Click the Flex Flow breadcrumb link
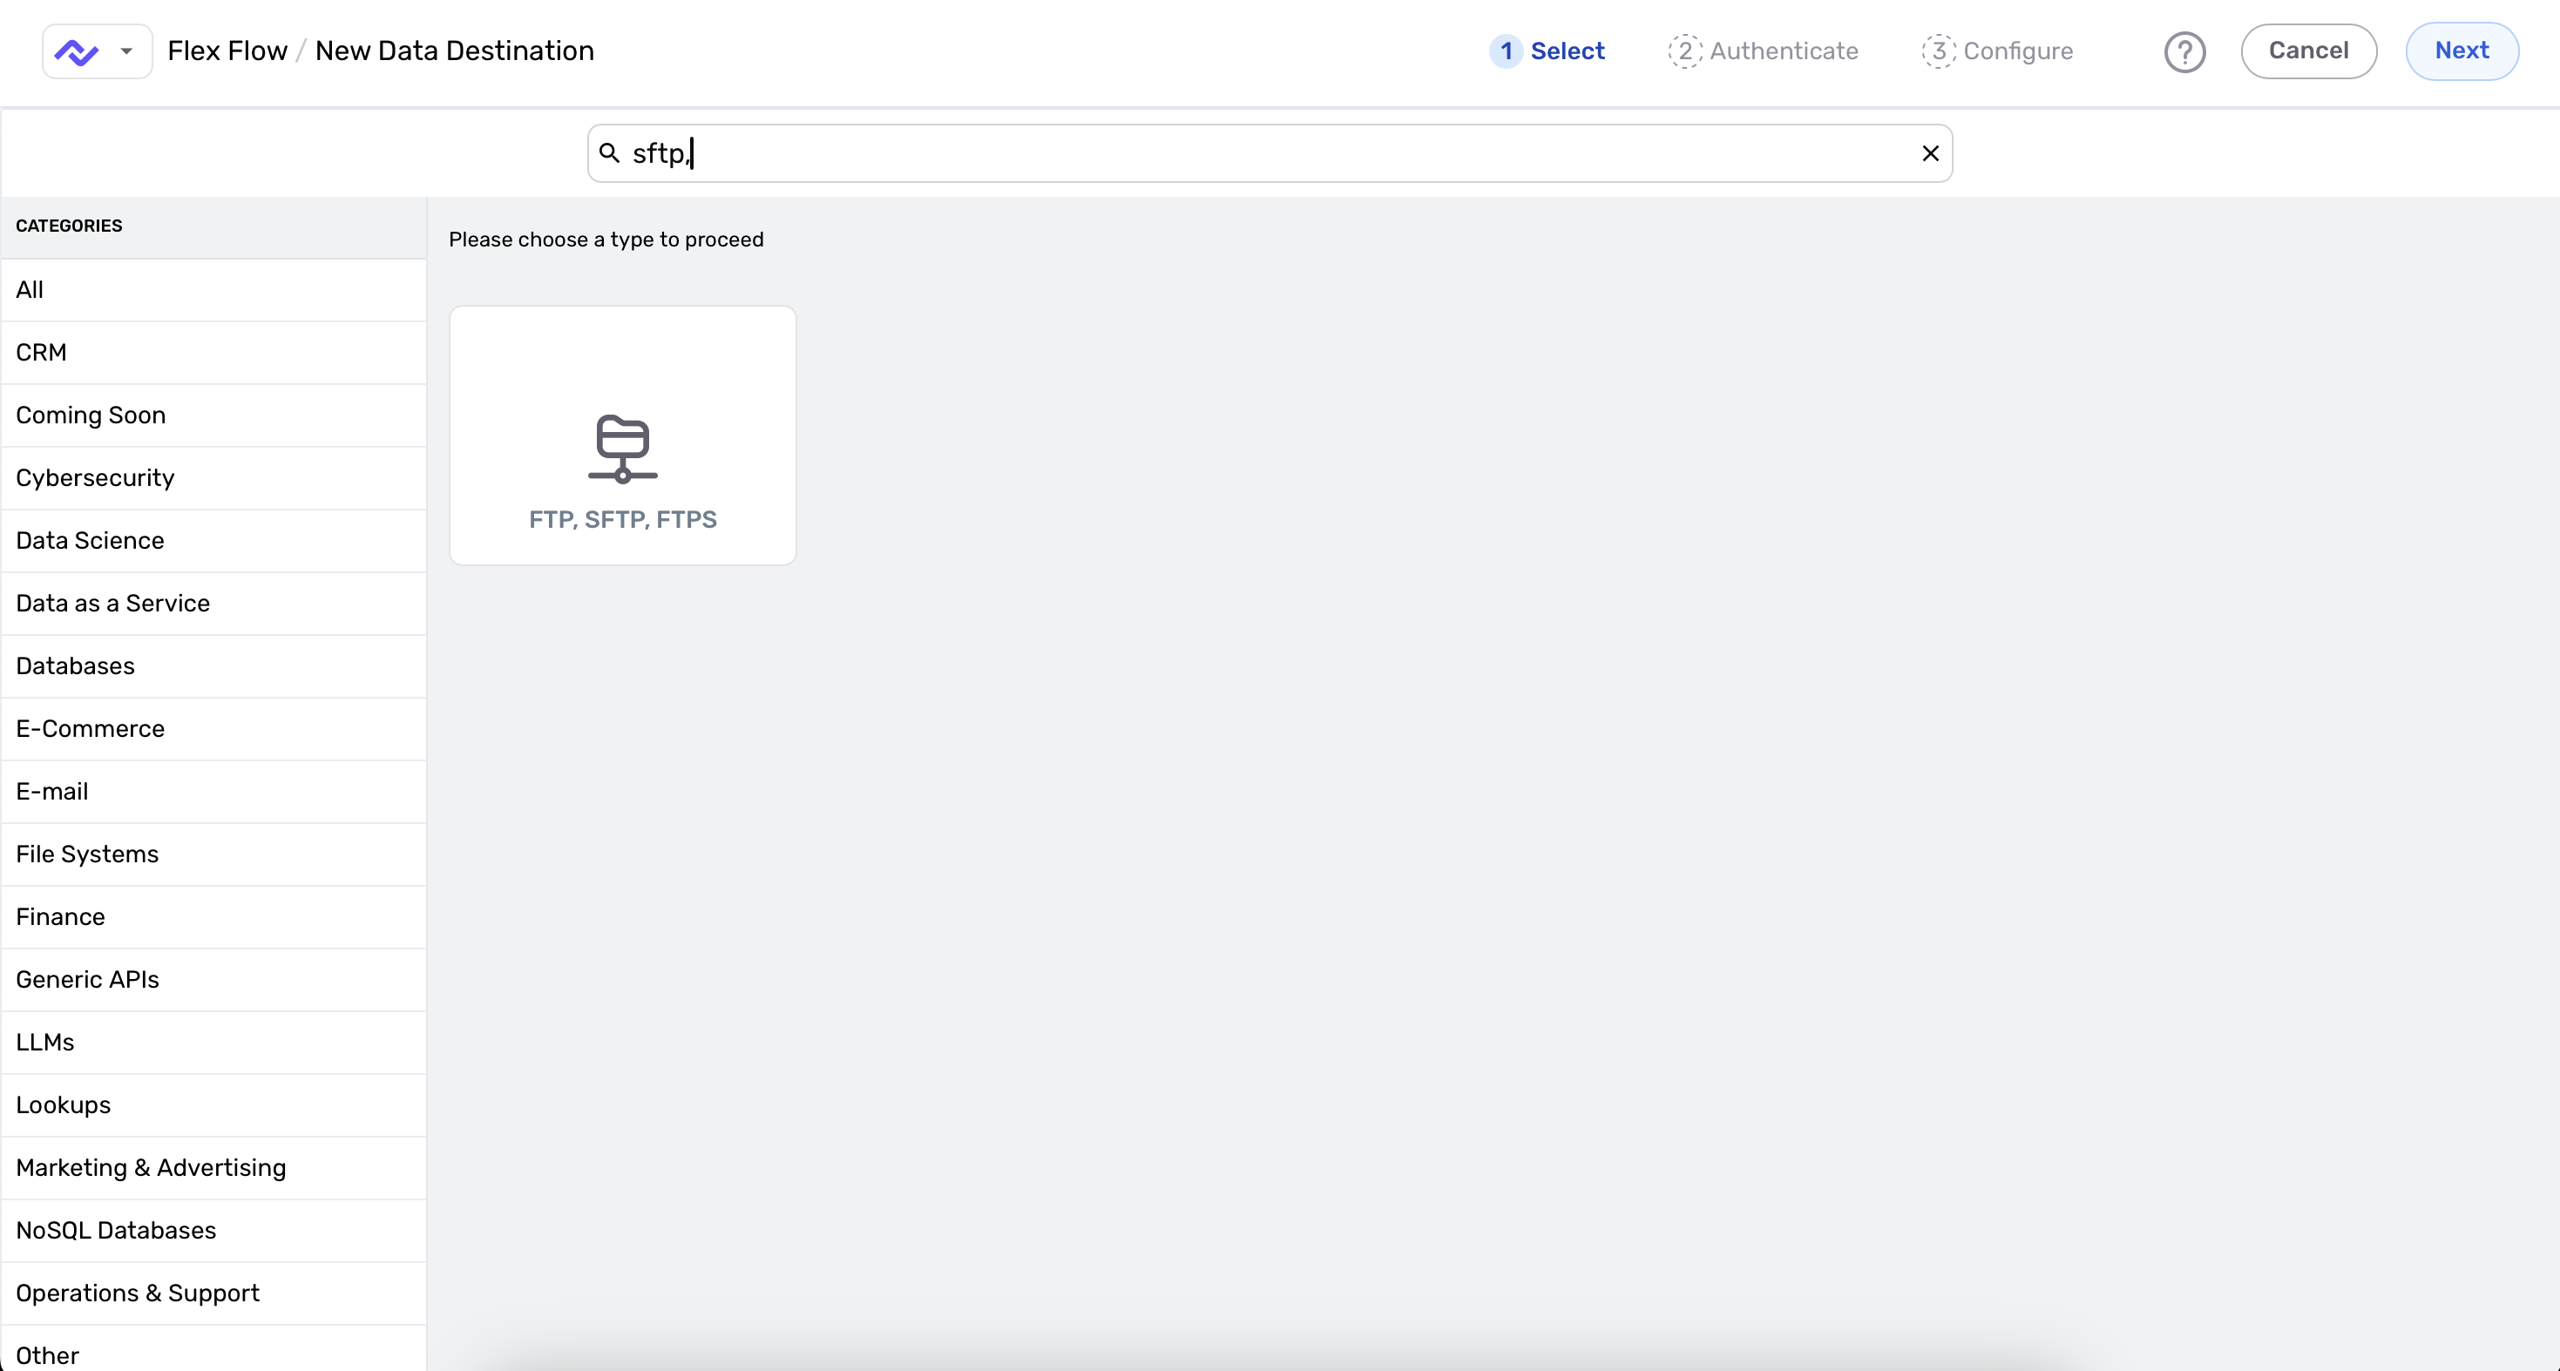The image size is (2560, 1371). pyautogui.click(x=227, y=51)
